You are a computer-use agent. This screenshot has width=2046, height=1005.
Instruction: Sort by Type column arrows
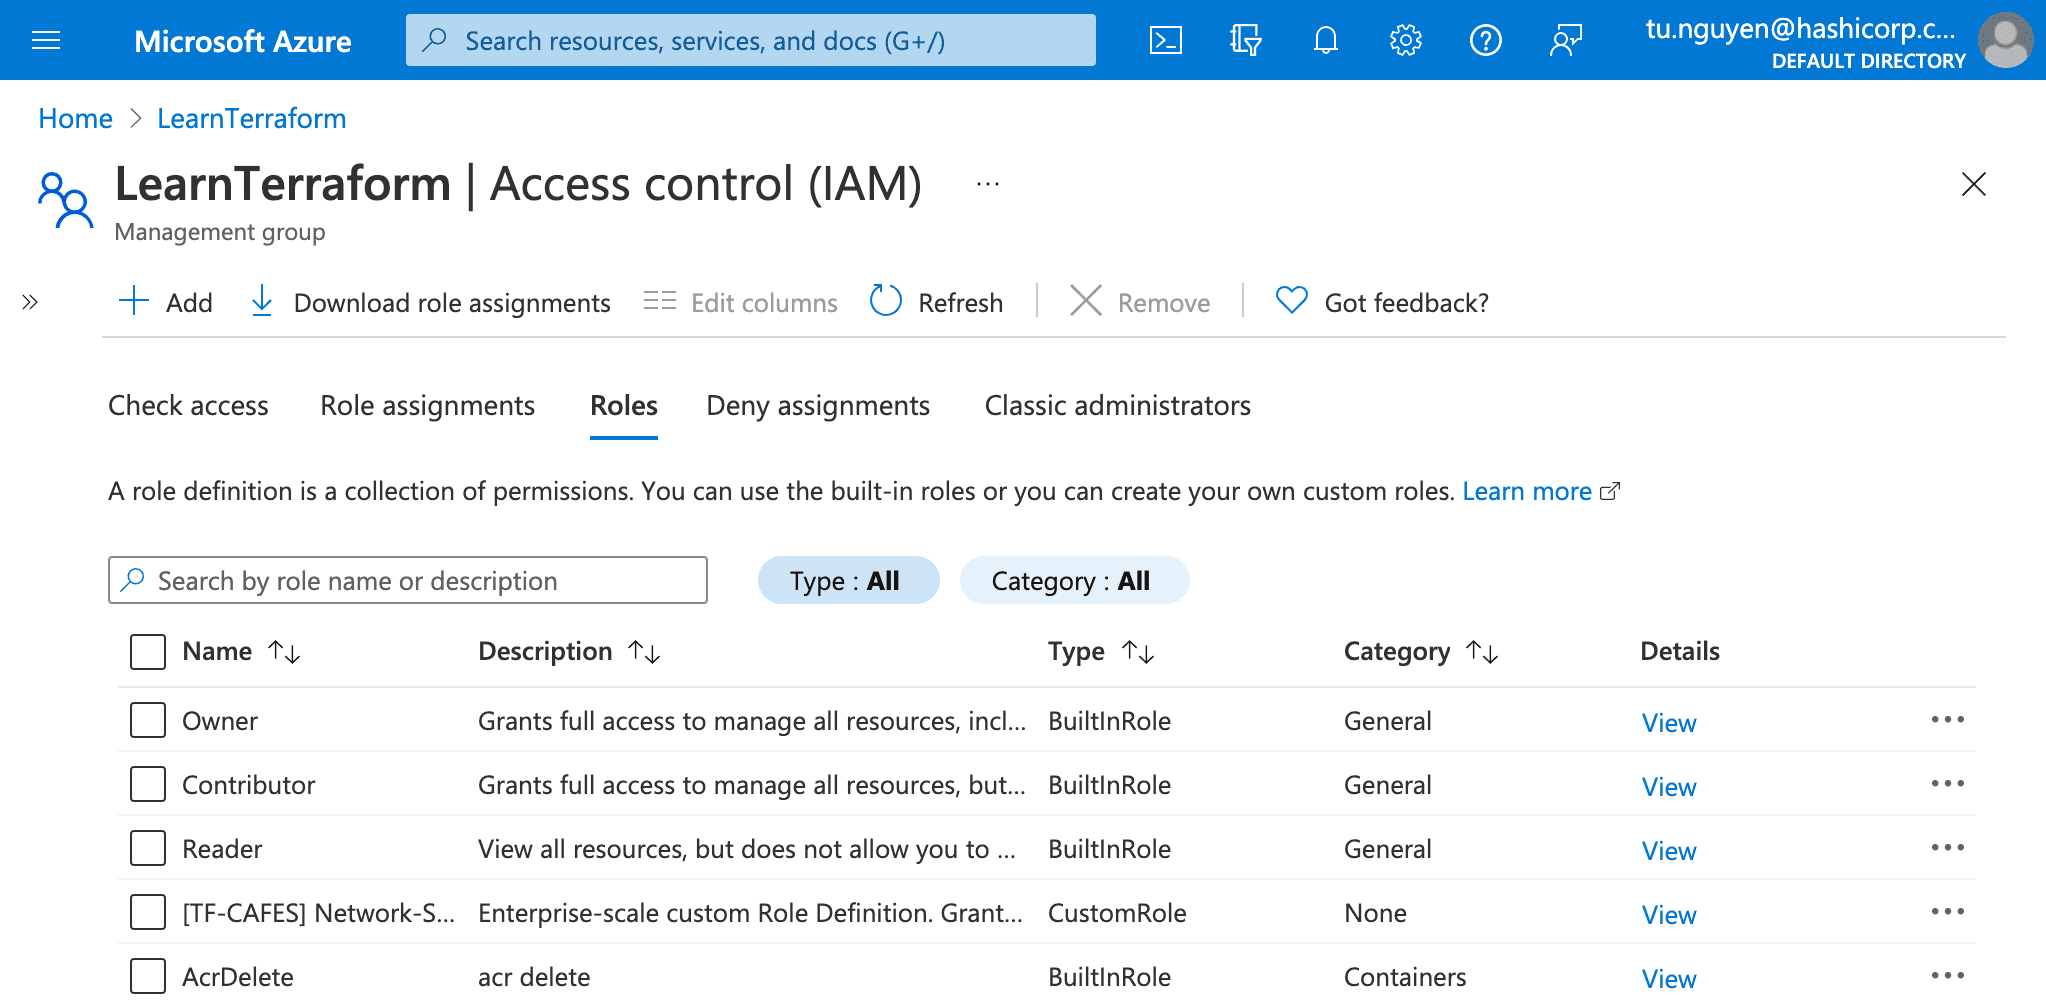pos(1138,652)
